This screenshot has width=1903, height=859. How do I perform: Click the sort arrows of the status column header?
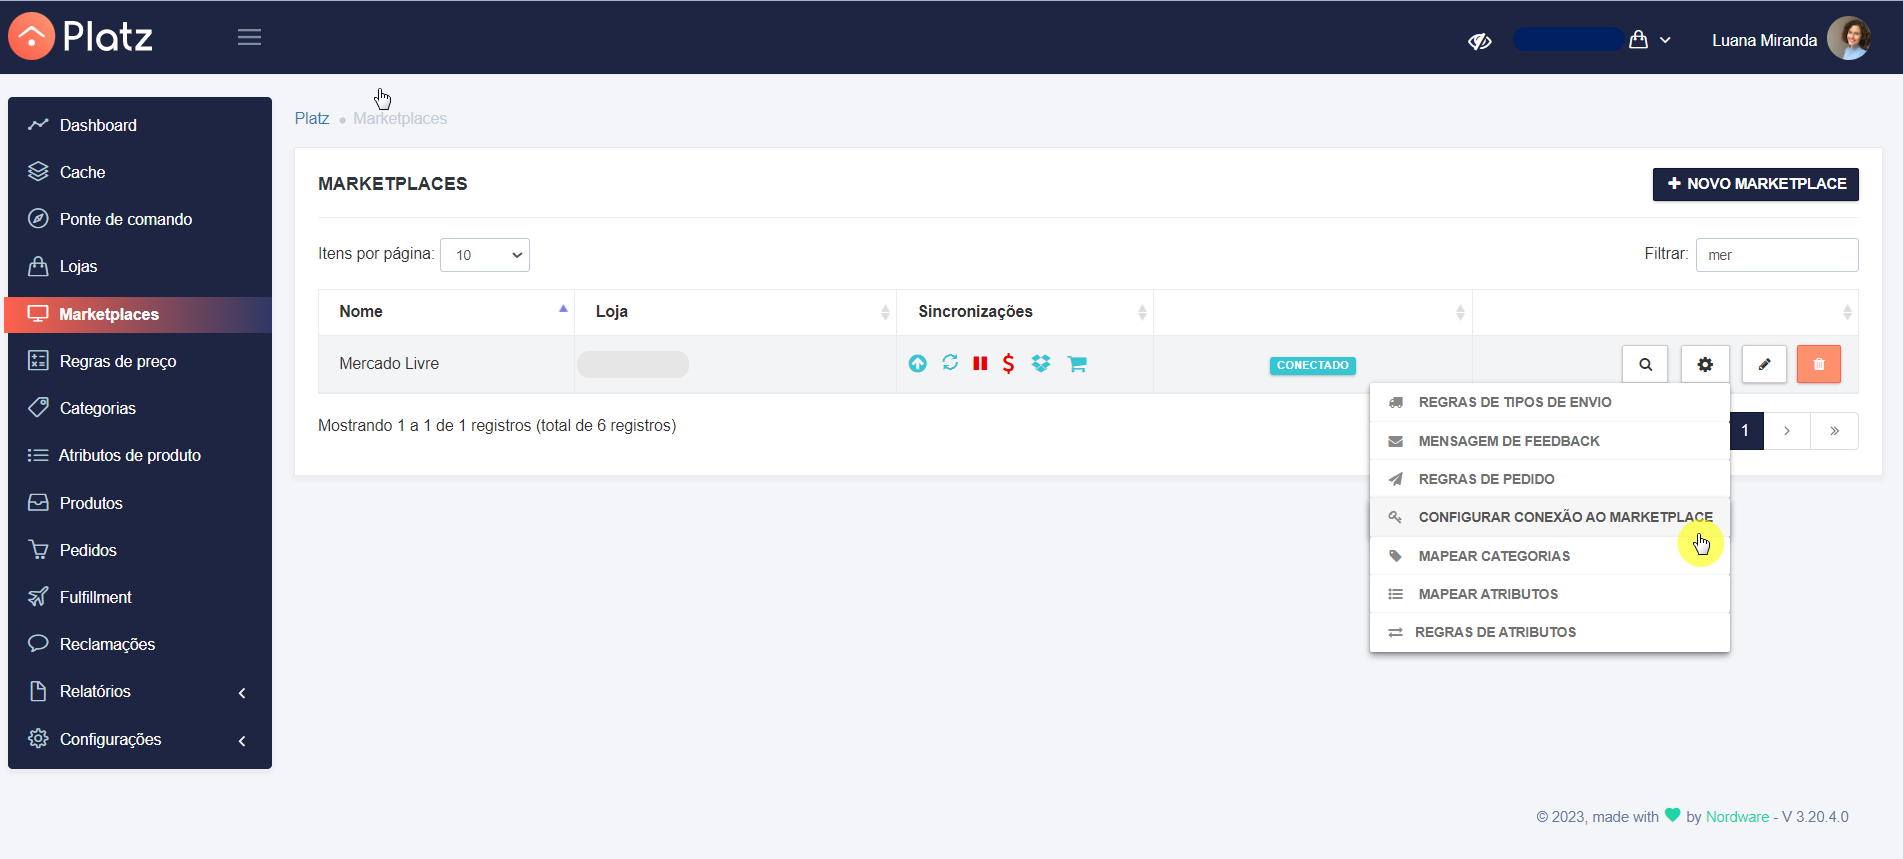point(1460,313)
